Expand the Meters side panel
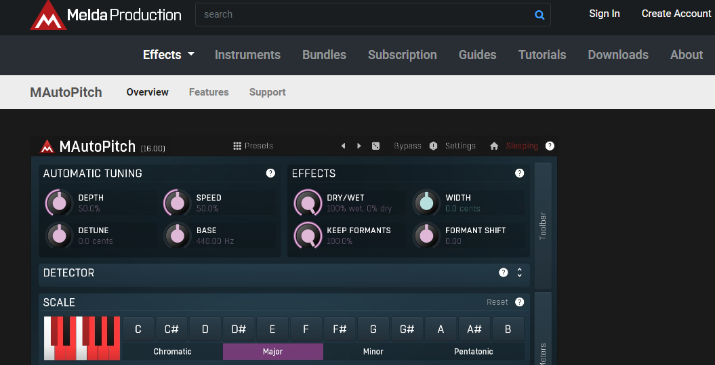The image size is (715, 365). pos(543,329)
